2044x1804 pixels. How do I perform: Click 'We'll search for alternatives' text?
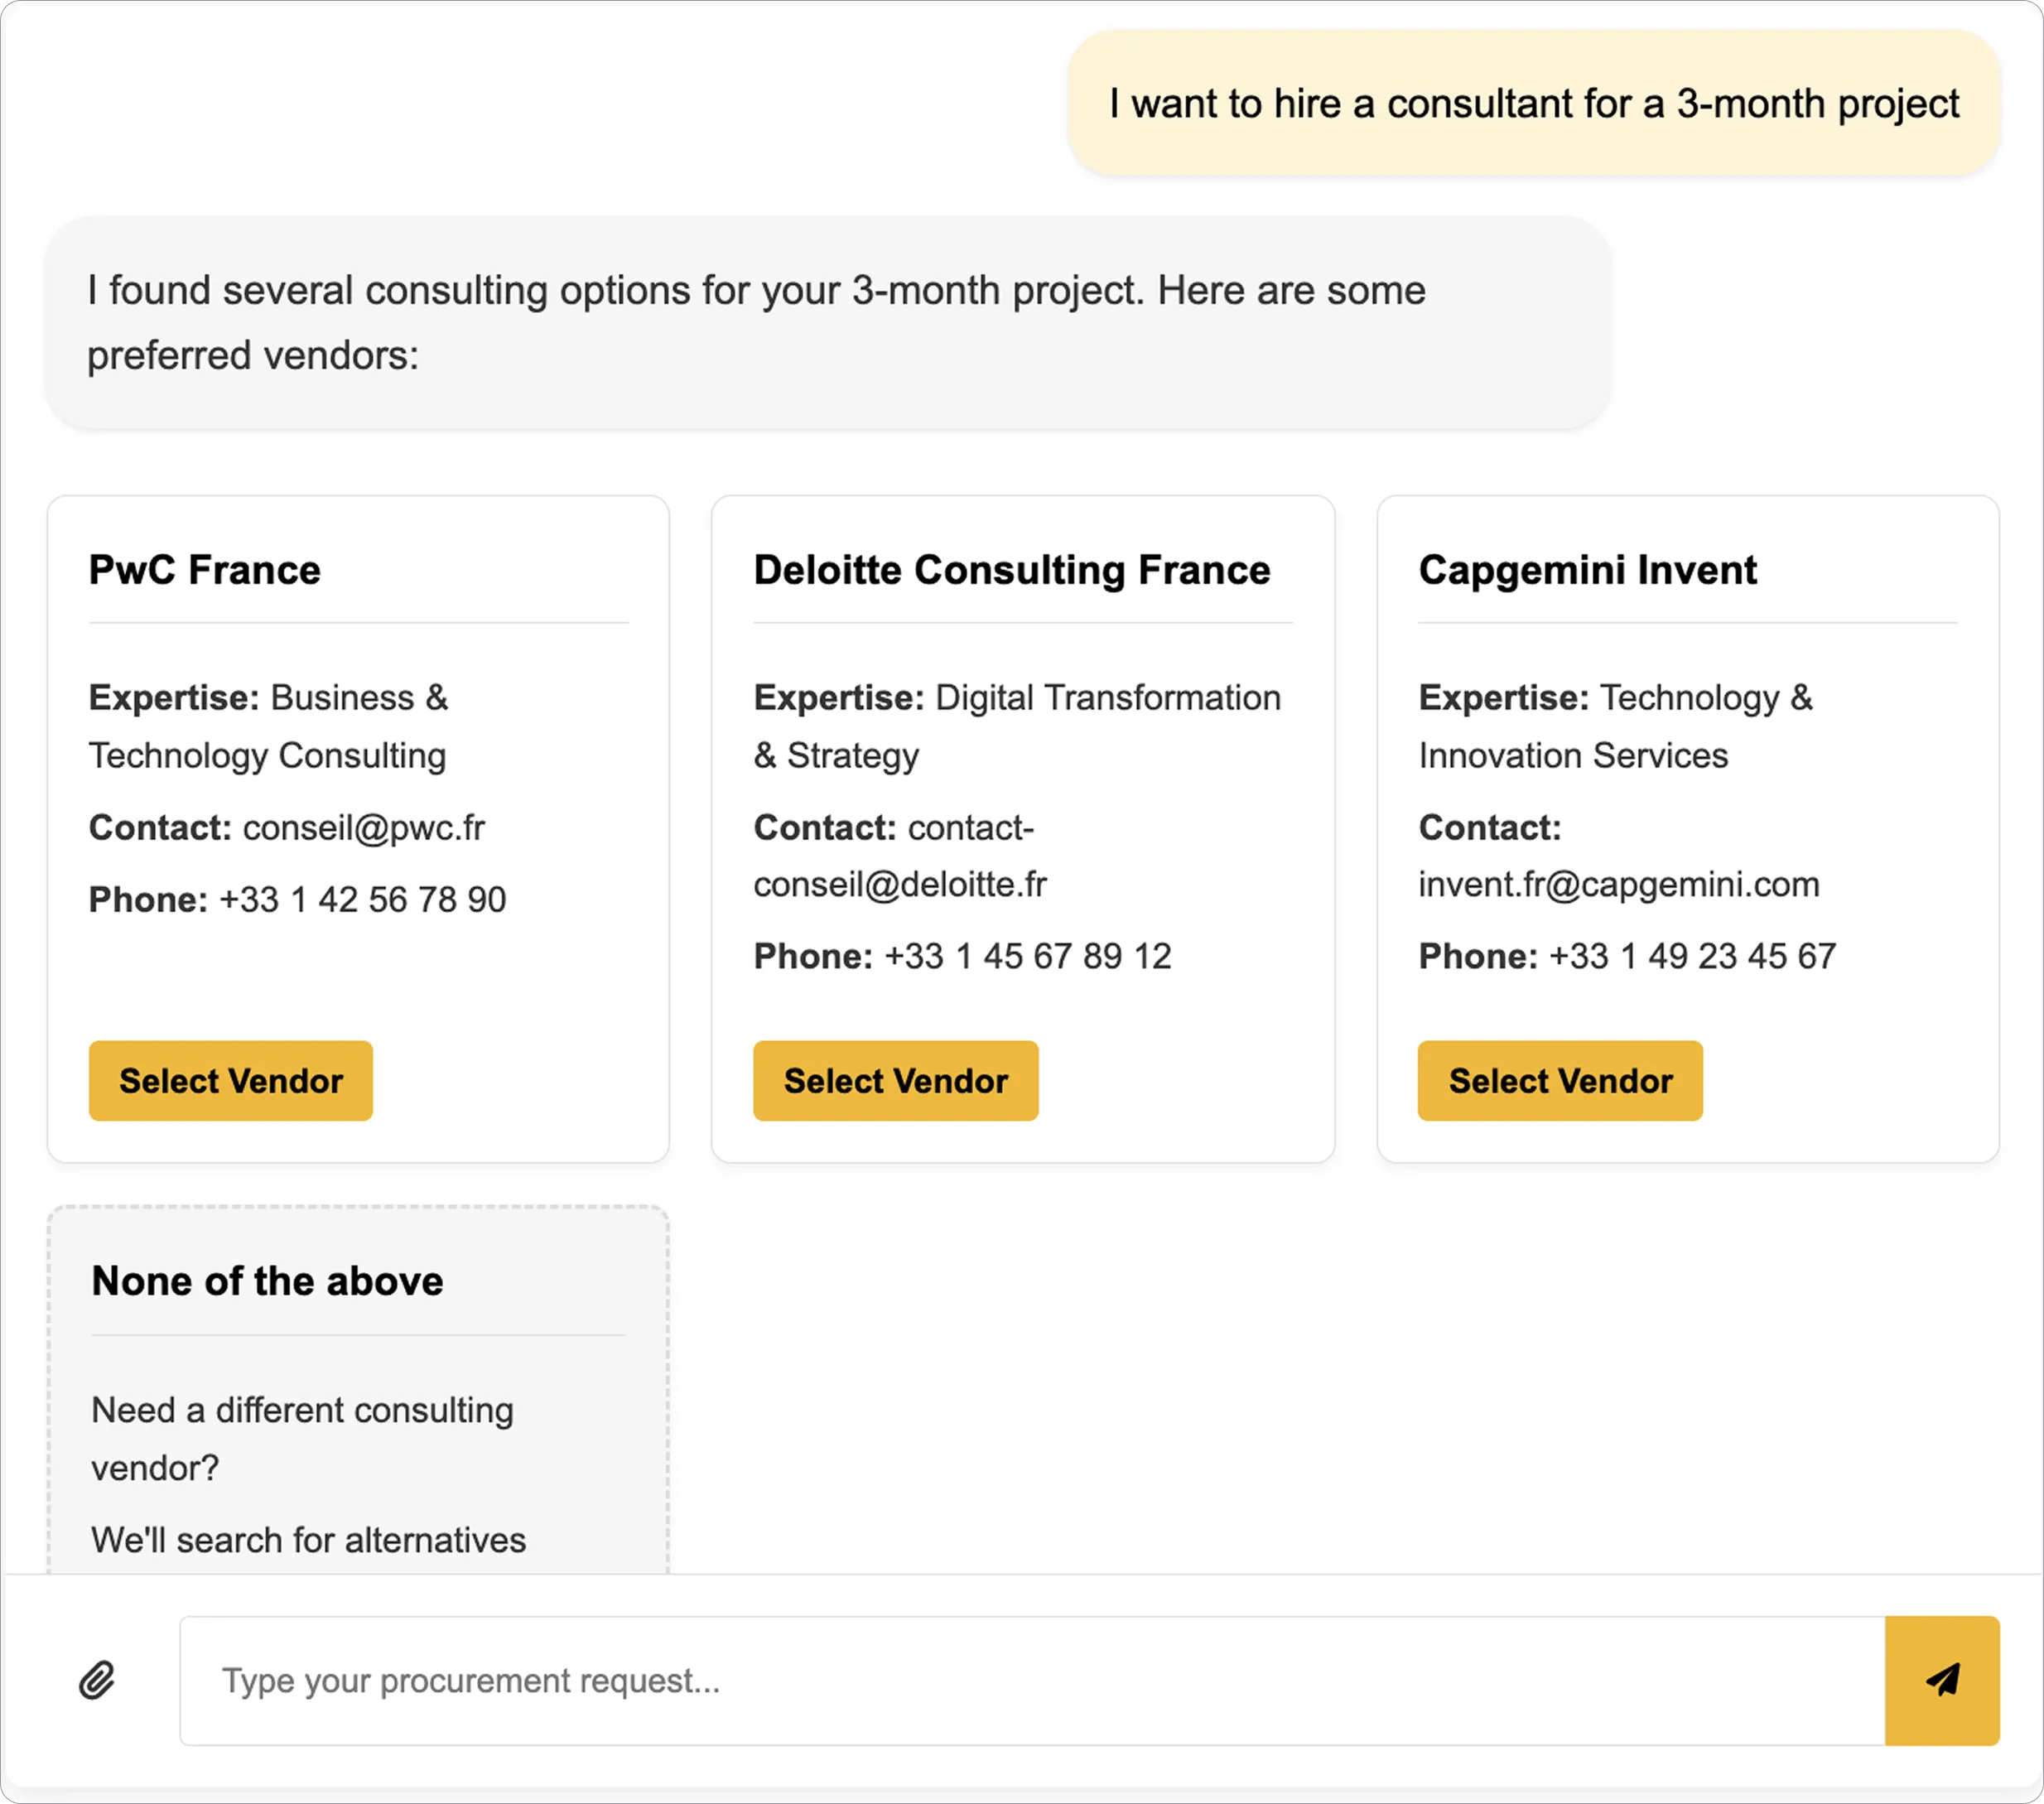(x=308, y=1540)
